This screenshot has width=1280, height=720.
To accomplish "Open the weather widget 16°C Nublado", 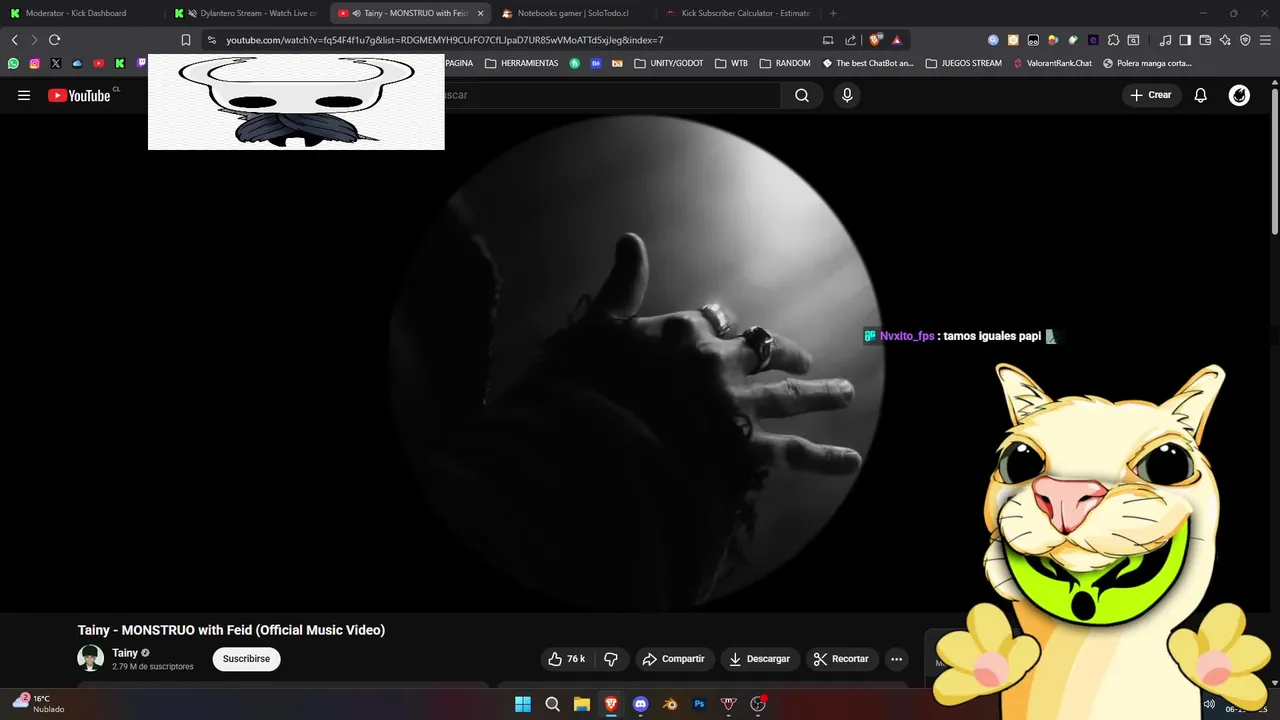I will coord(38,703).
